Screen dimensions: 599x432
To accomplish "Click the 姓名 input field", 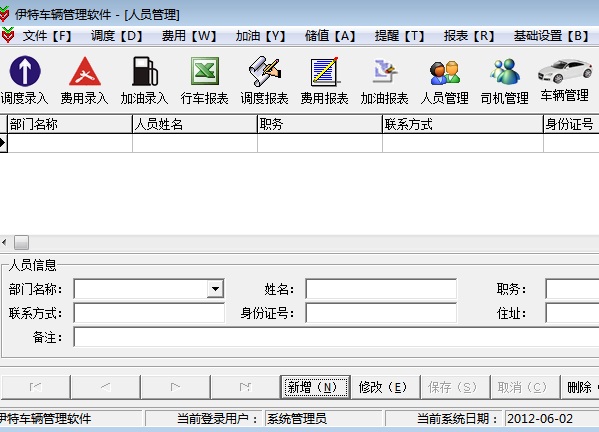I will click(381, 289).
